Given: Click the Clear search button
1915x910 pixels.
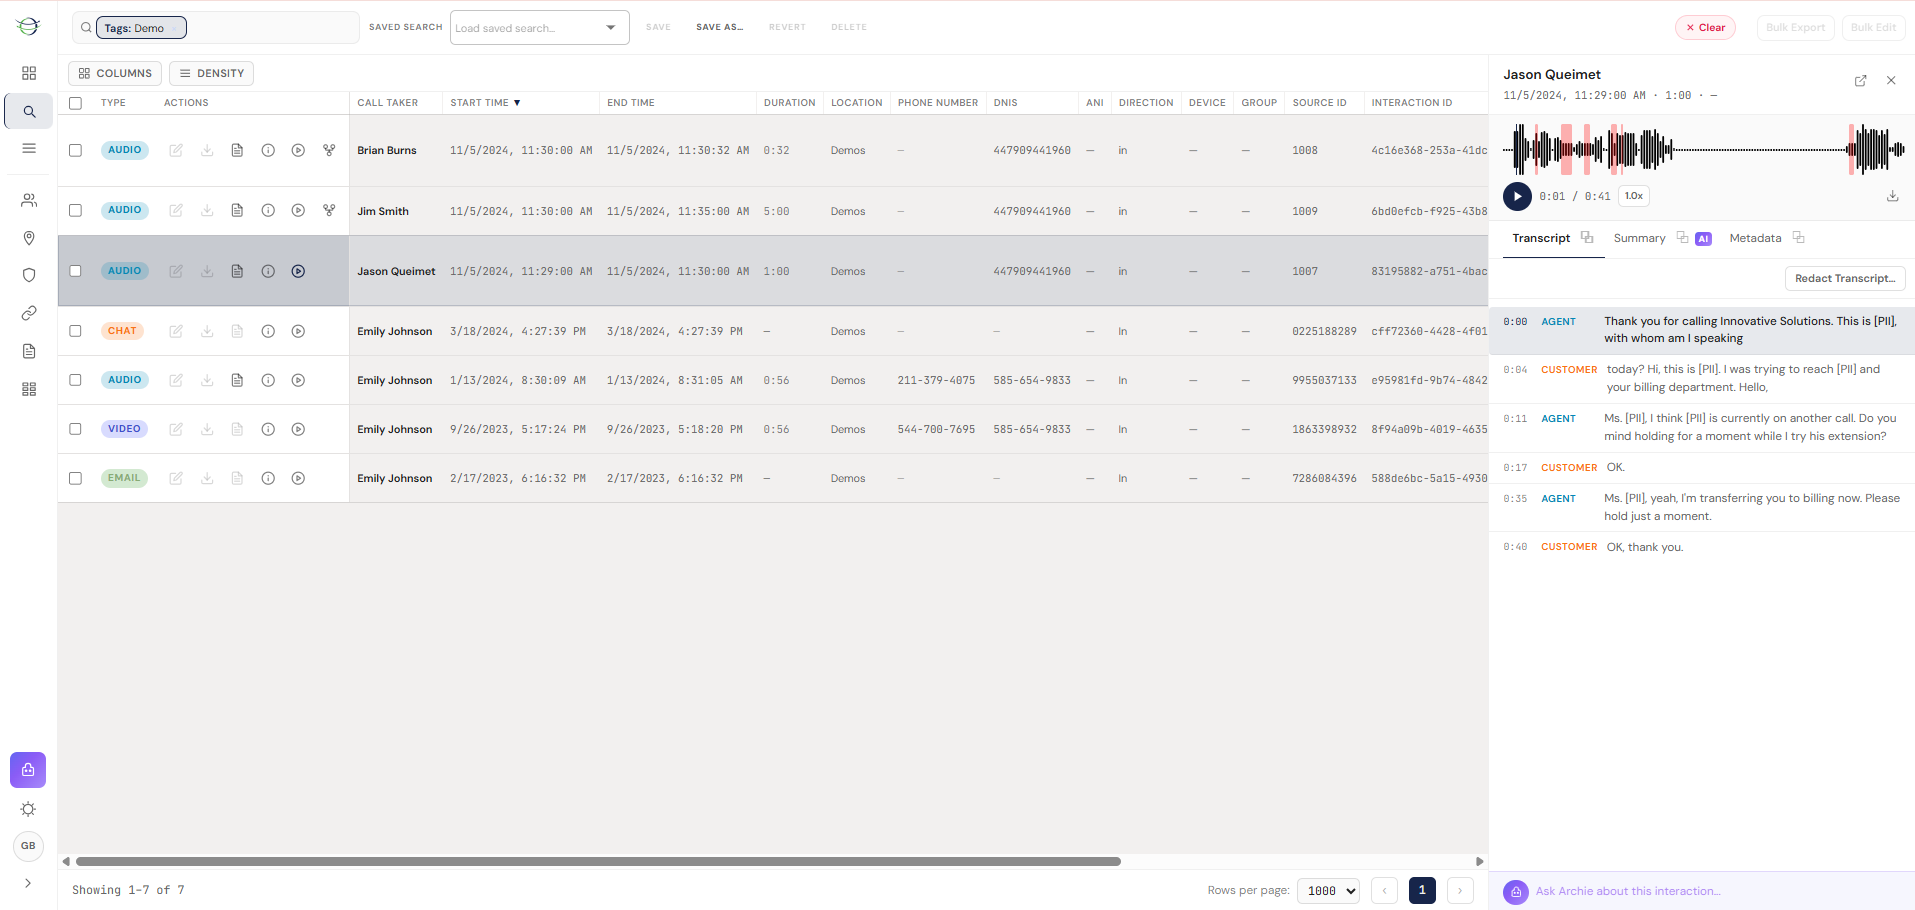Looking at the screenshot, I should click(1705, 28).
